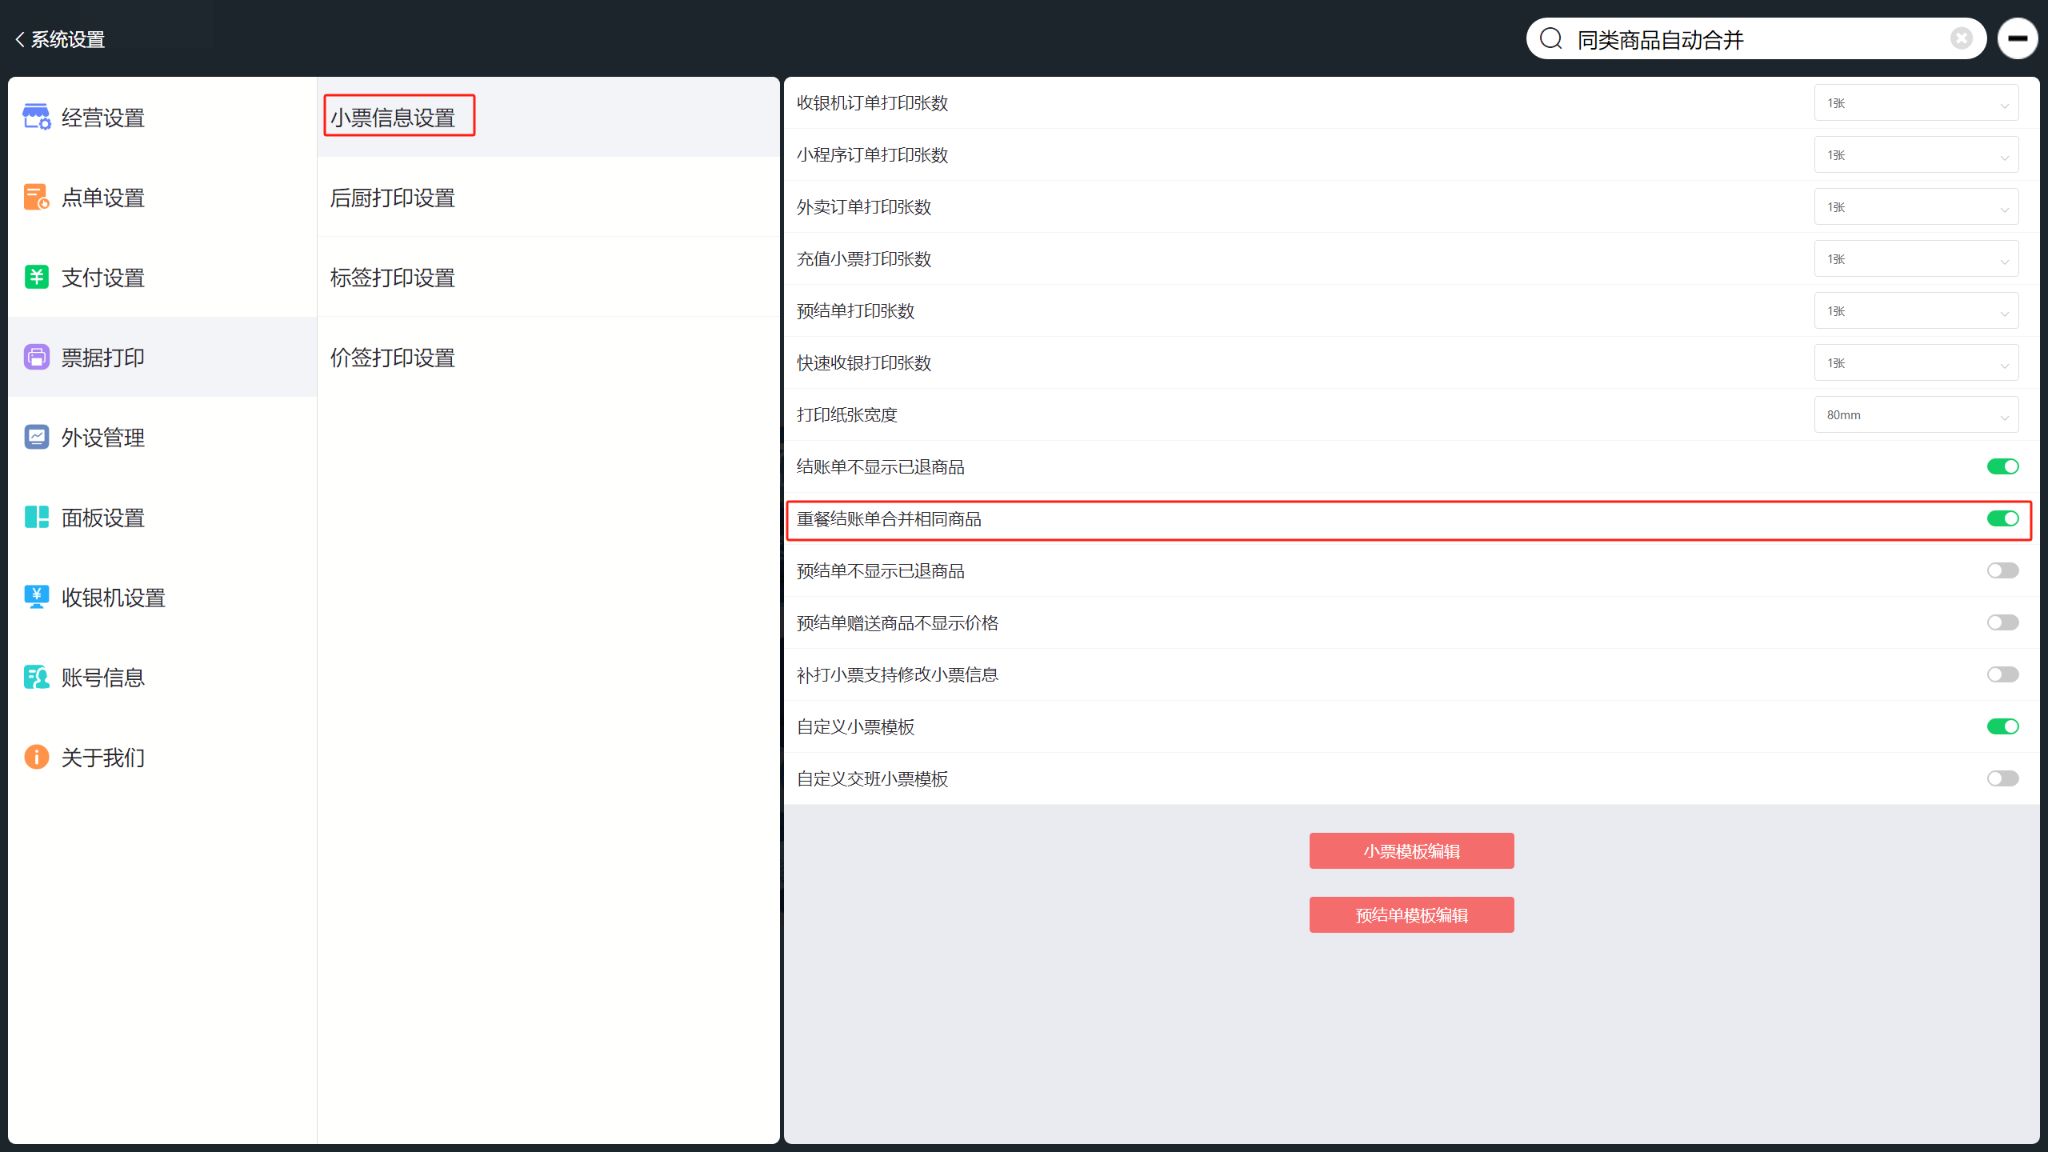Open 预结单打印张数 dropdown

pos(1916,311)
